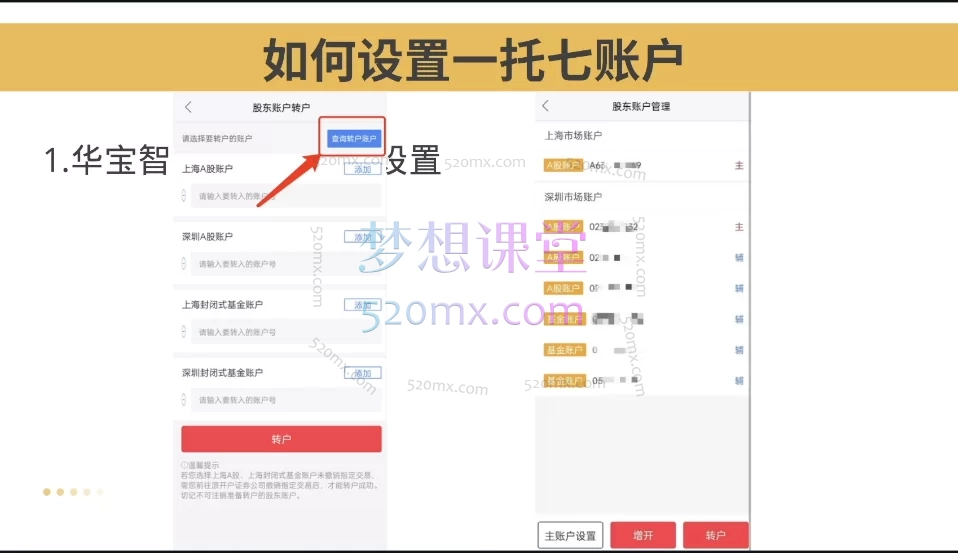Focus the 上海封闭式基金账户 account number field
The width and height of the screenshot is (958, 553).
286,332
